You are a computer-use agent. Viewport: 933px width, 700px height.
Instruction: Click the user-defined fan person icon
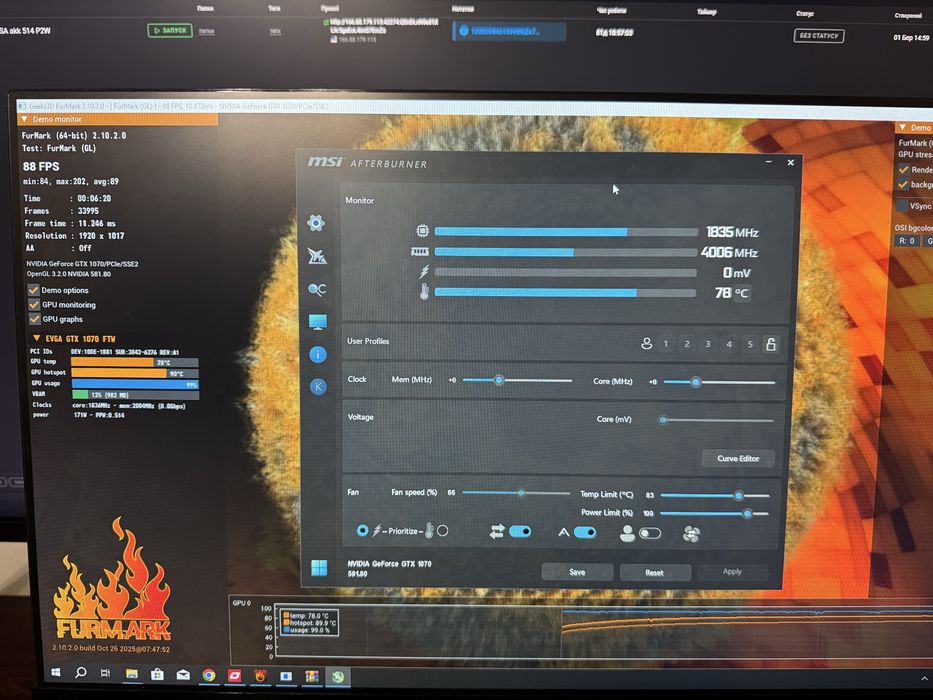pyautogui.click(x=627, y=533)
